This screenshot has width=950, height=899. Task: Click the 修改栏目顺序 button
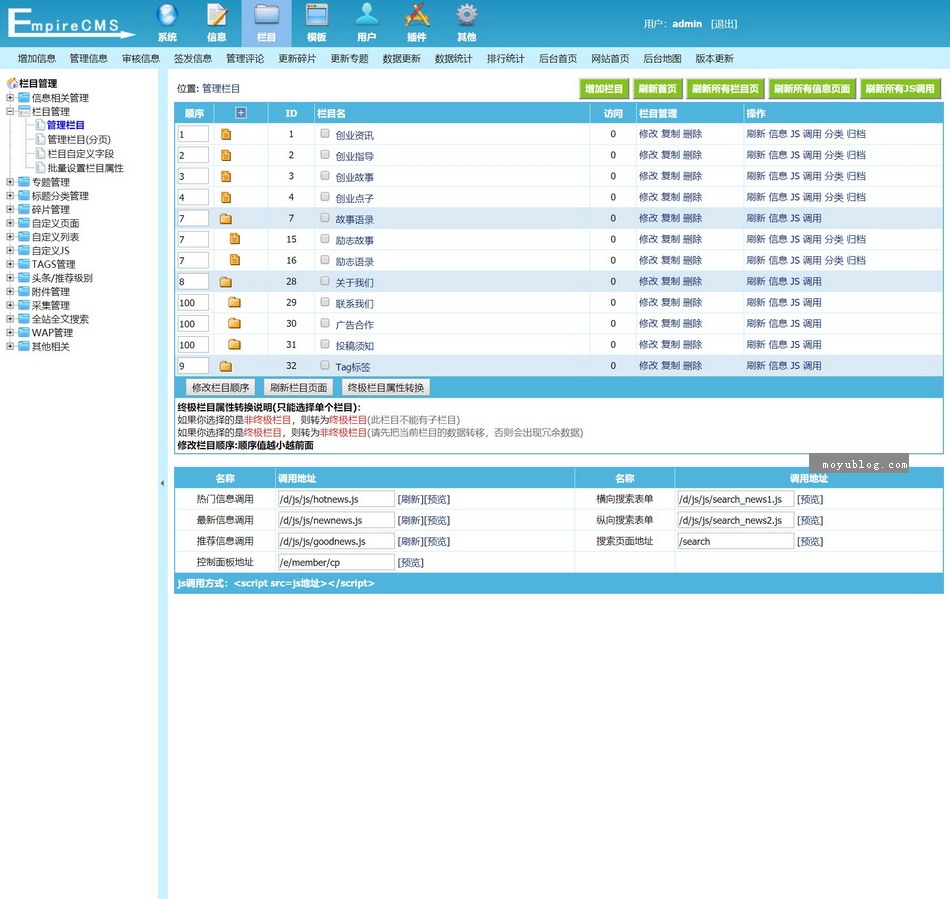[x=221, y=388]
